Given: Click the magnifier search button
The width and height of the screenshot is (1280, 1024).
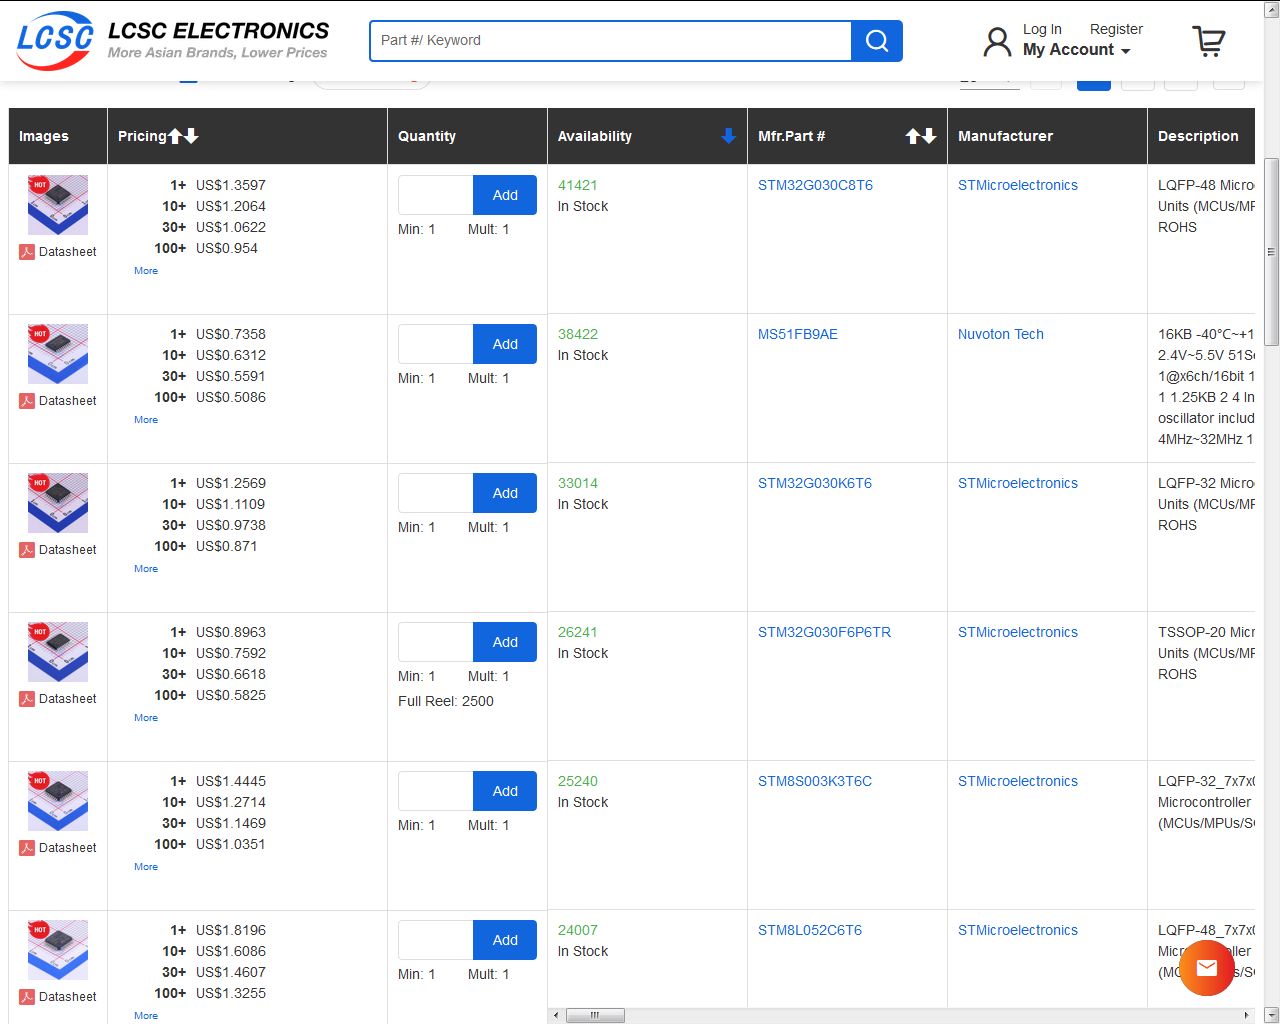Looking at the screenshot, I should coord(877,41).
